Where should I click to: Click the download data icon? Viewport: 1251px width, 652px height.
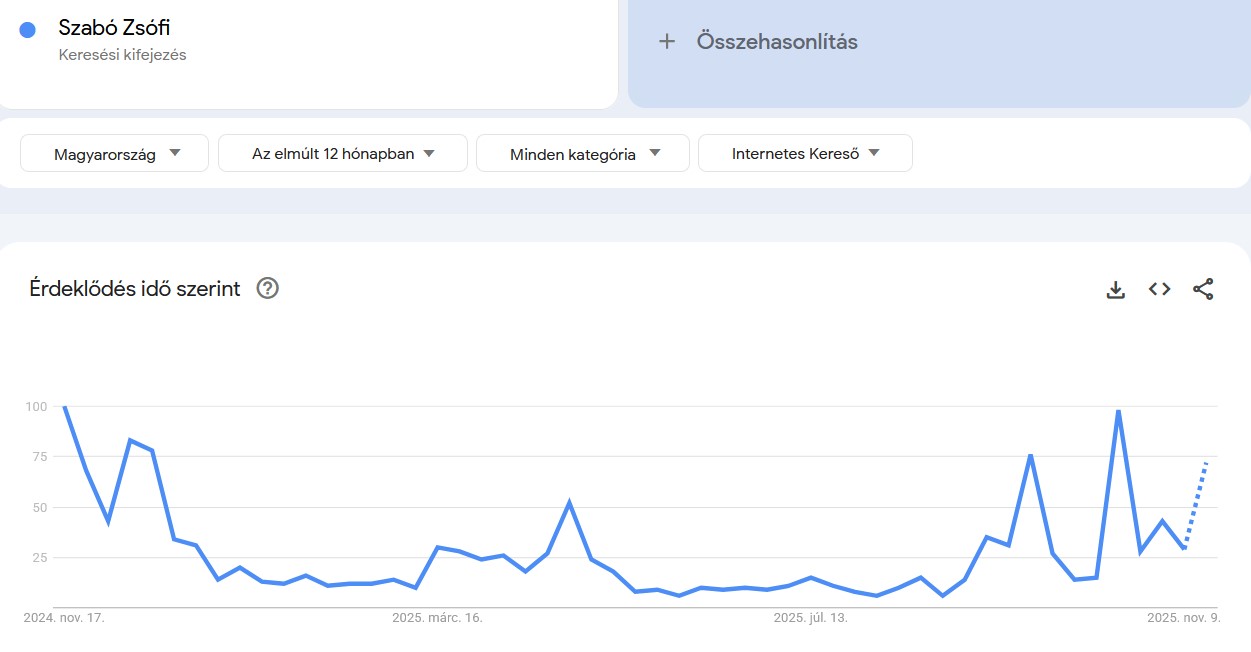[1115, 288]
